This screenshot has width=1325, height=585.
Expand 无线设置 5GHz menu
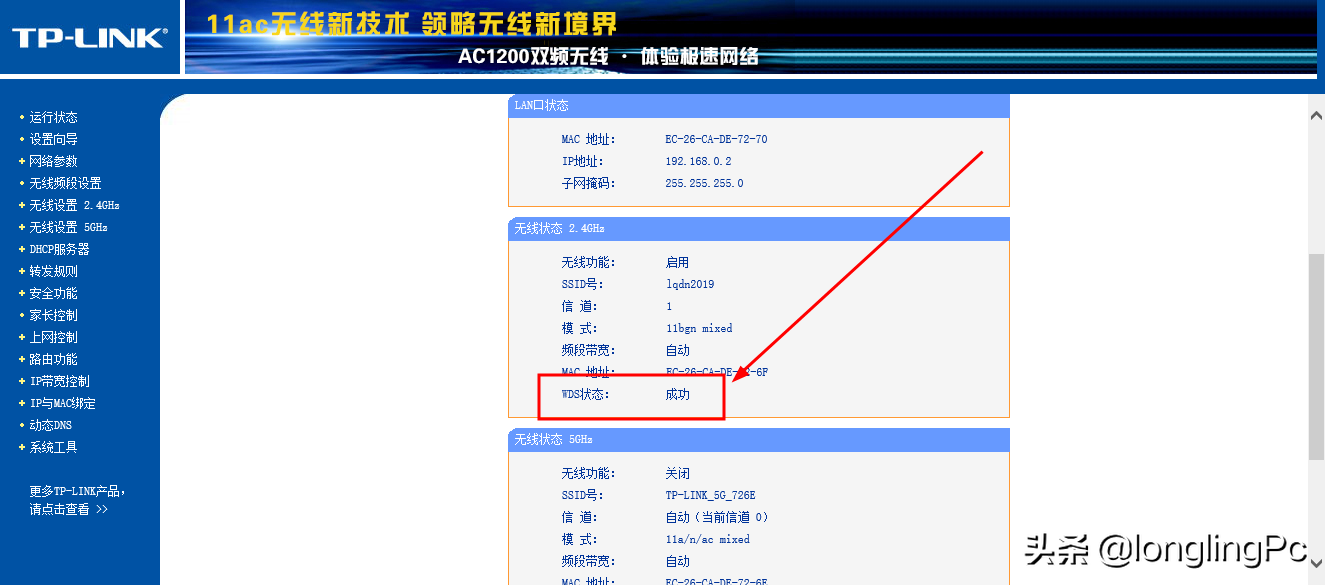point(68,227)
